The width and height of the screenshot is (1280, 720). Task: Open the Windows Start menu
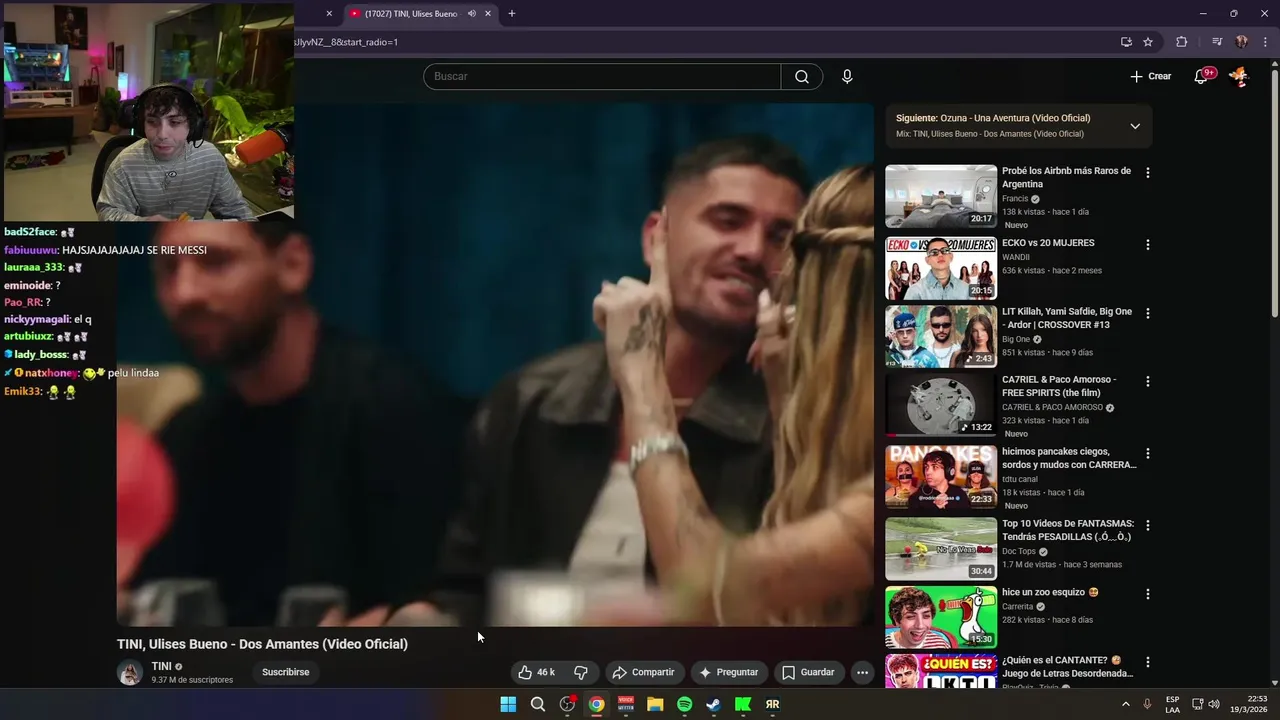pyautogui.click(x=508, y=704)
